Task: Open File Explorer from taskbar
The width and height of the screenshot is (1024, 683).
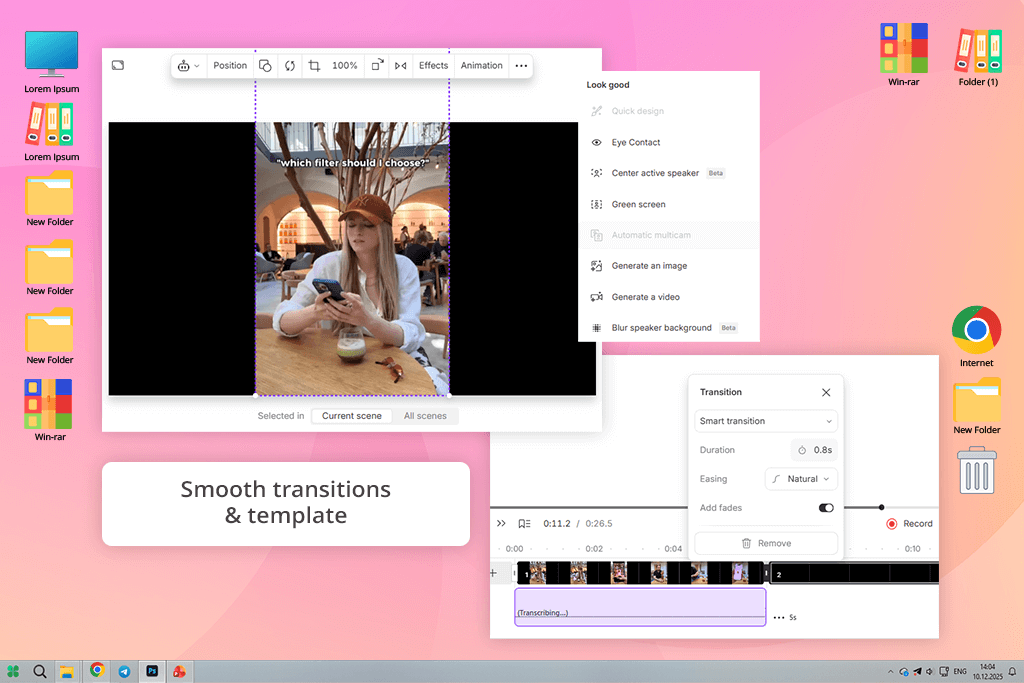Action: coord(67,671)
